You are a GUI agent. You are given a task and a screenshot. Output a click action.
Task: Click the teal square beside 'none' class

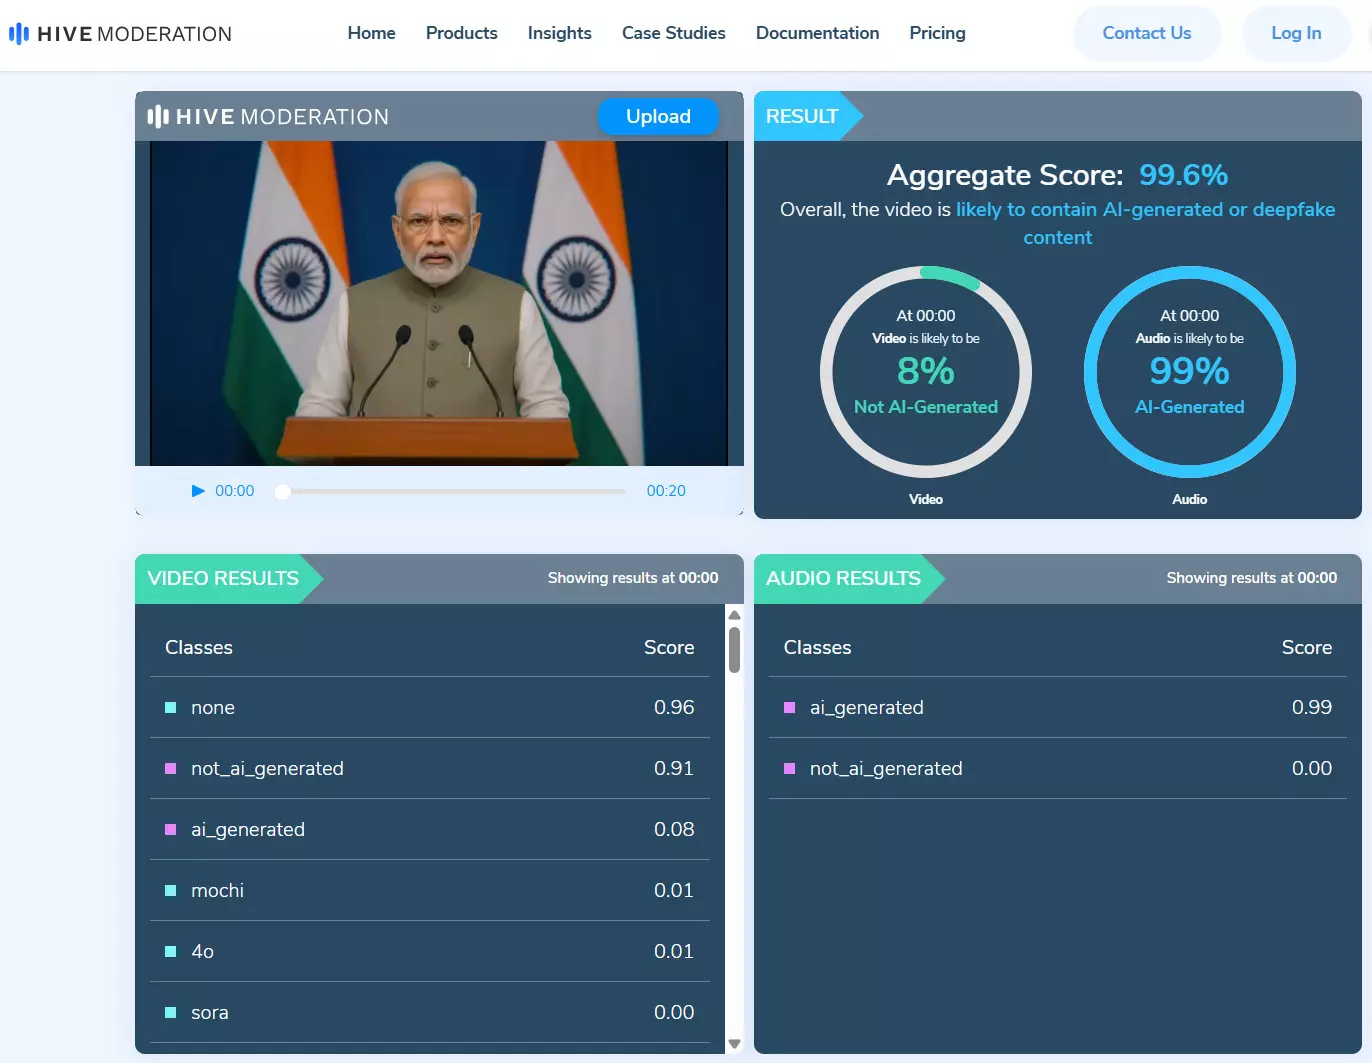[170, 708]
